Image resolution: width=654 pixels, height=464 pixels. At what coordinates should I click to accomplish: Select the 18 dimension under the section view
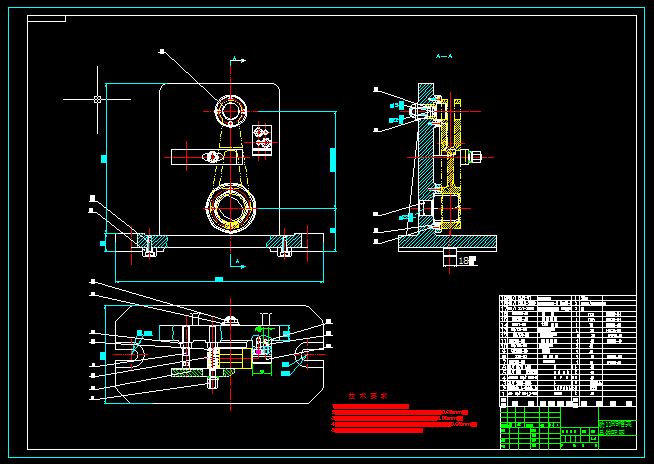click(x=463, y=261)
